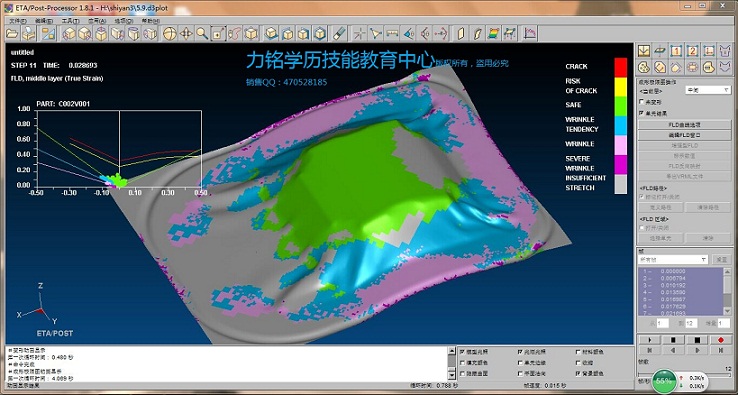Click the distance measurement ruler icon
The height and width of the screenshot is (395, 738).
(392, 33)
